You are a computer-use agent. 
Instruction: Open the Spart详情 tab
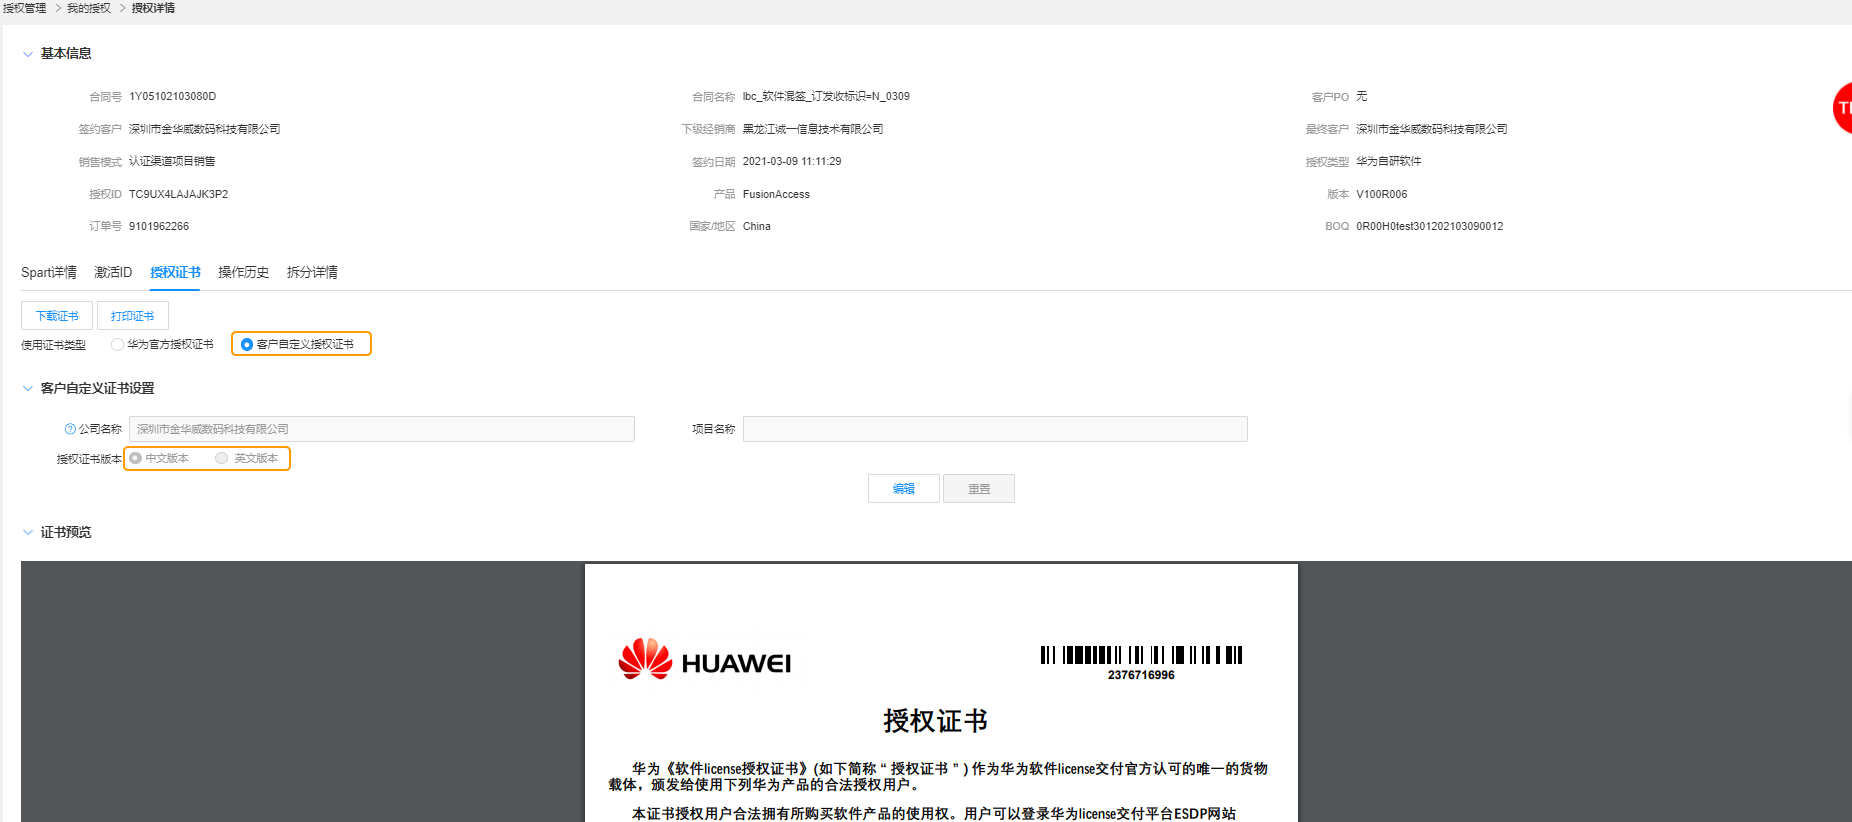(x=49, y=272)
